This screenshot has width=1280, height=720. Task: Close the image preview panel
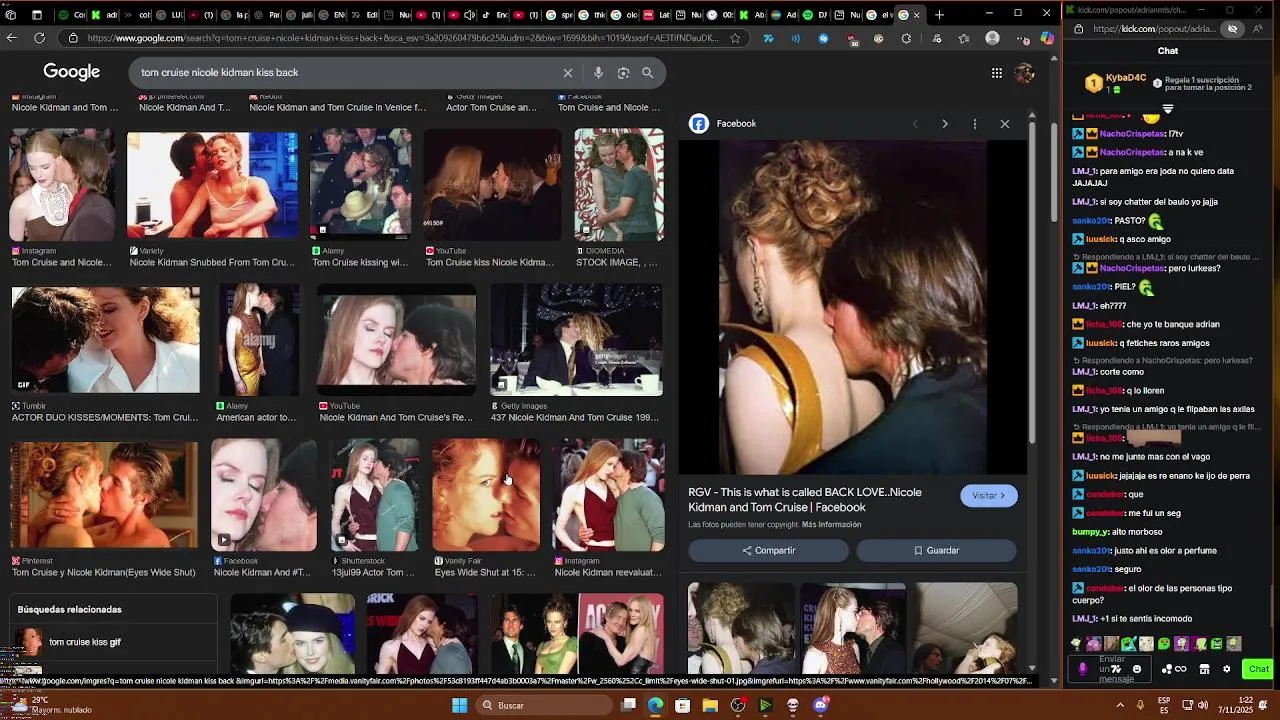1005,124
